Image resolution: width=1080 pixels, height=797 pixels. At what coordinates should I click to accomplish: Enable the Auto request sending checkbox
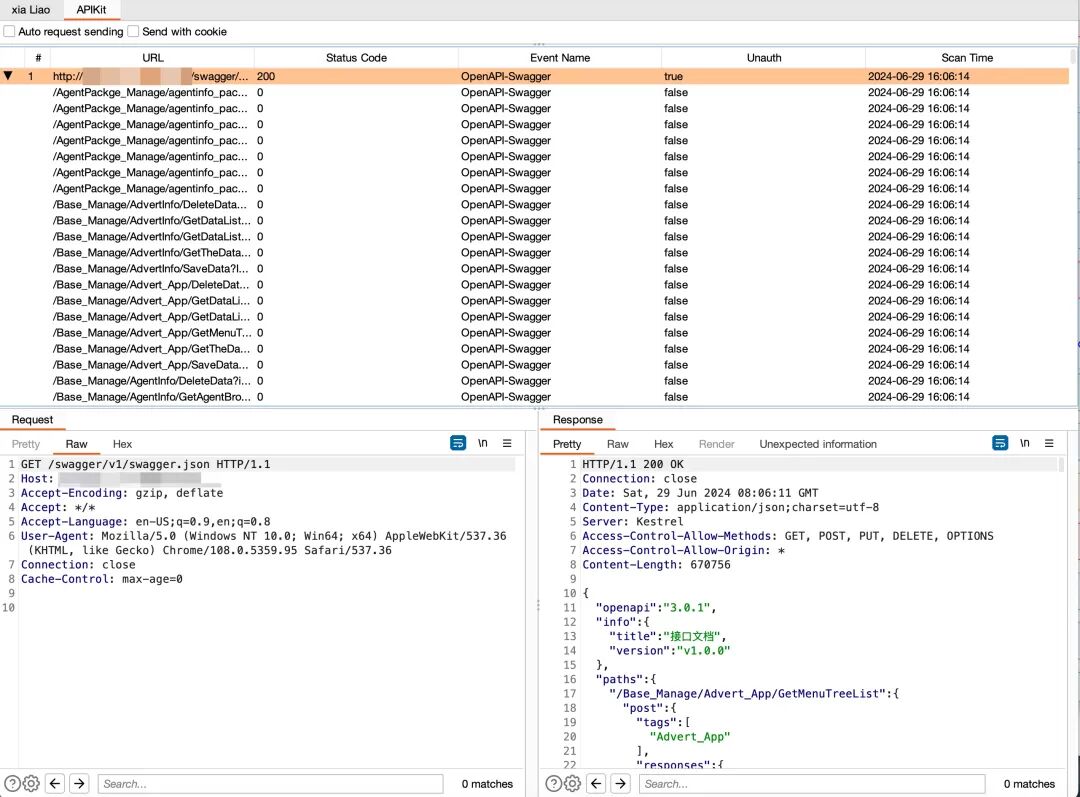tap(10, 32)
